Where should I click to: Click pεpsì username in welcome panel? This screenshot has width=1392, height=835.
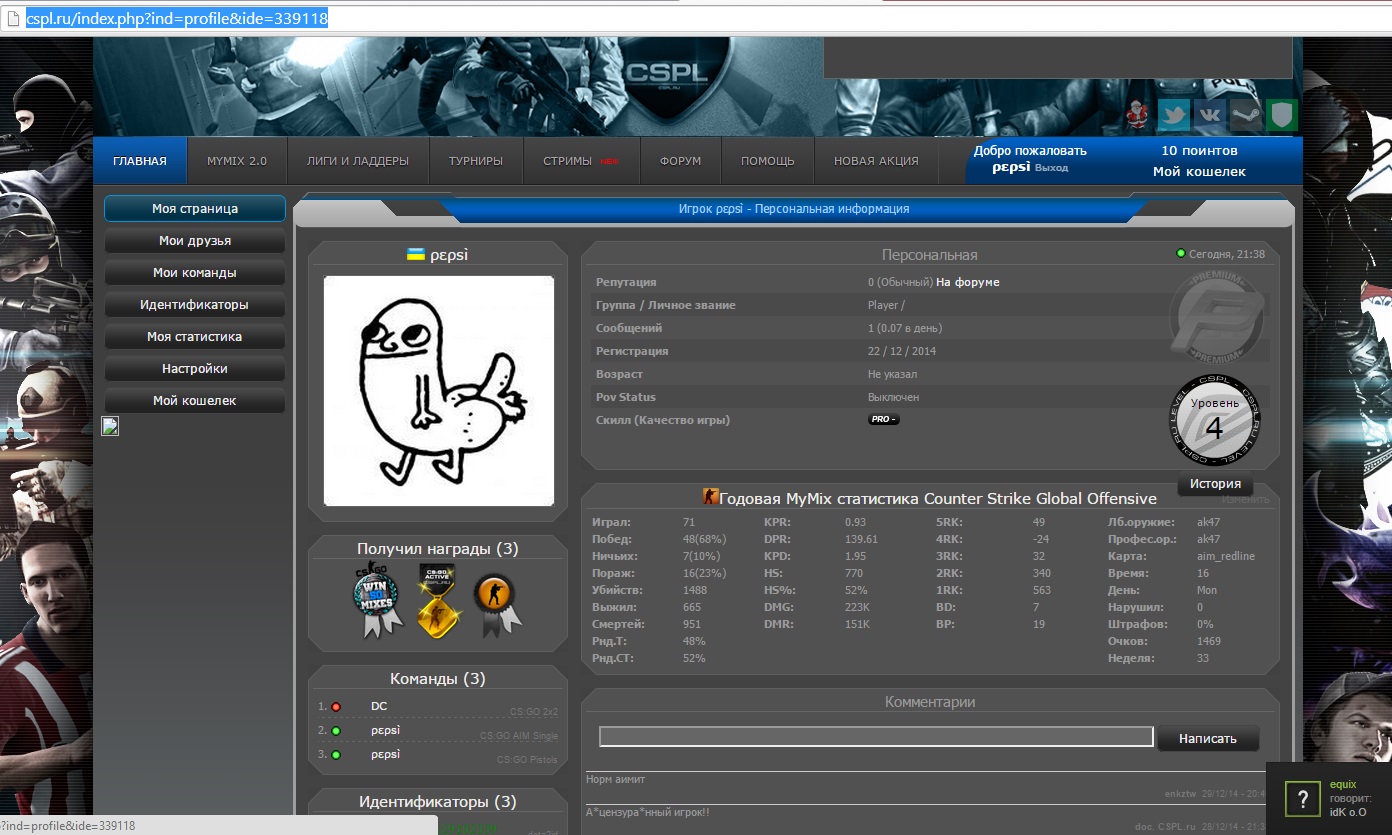[1011, 168]
